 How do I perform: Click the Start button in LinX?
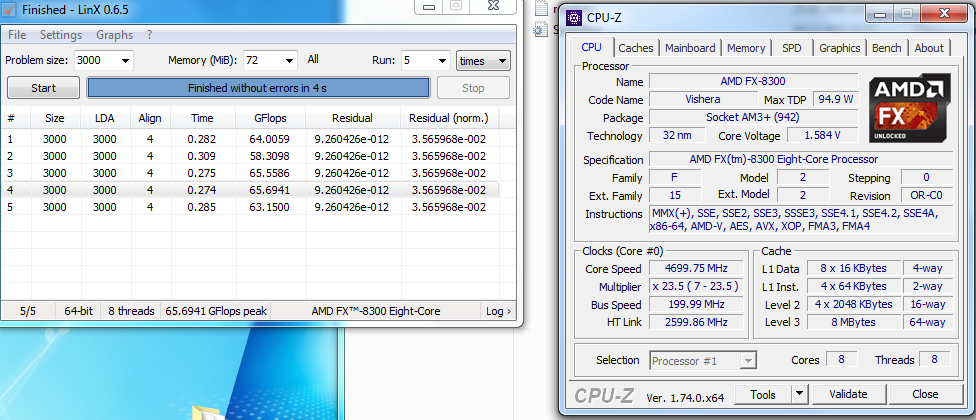coord(43,88)
